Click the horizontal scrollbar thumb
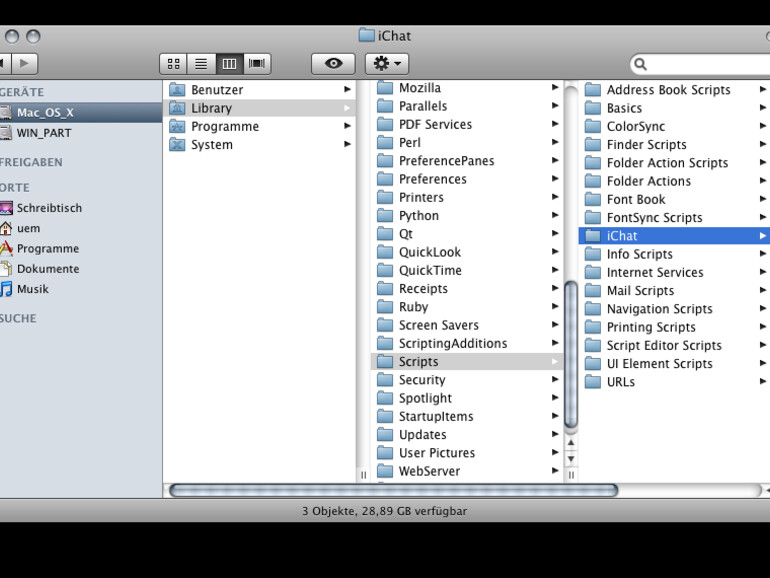770x578 pixels. 393,490
